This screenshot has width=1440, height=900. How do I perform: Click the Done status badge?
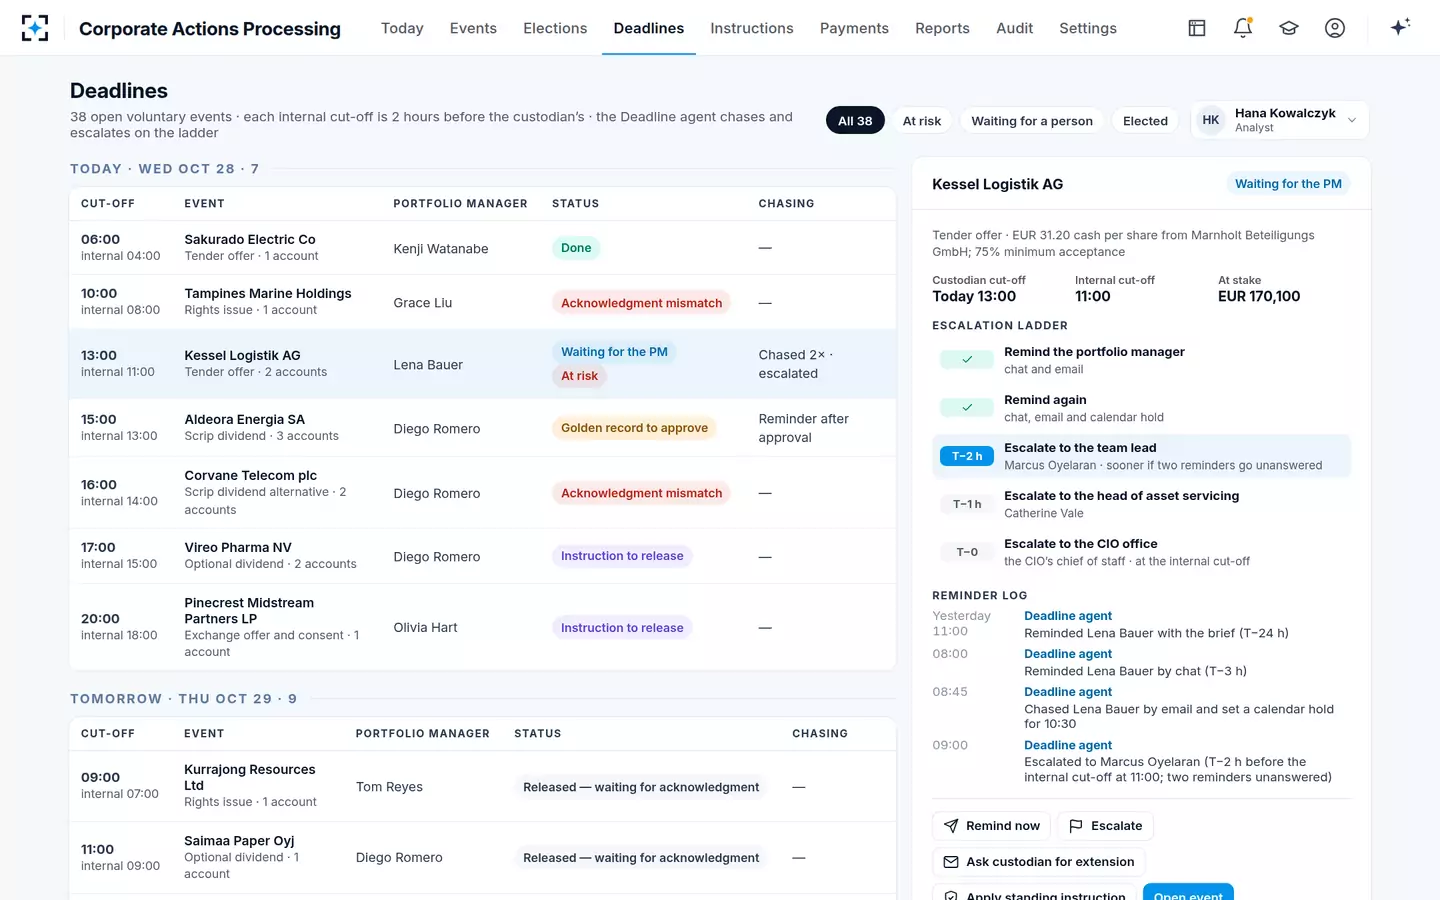[576, 248]
